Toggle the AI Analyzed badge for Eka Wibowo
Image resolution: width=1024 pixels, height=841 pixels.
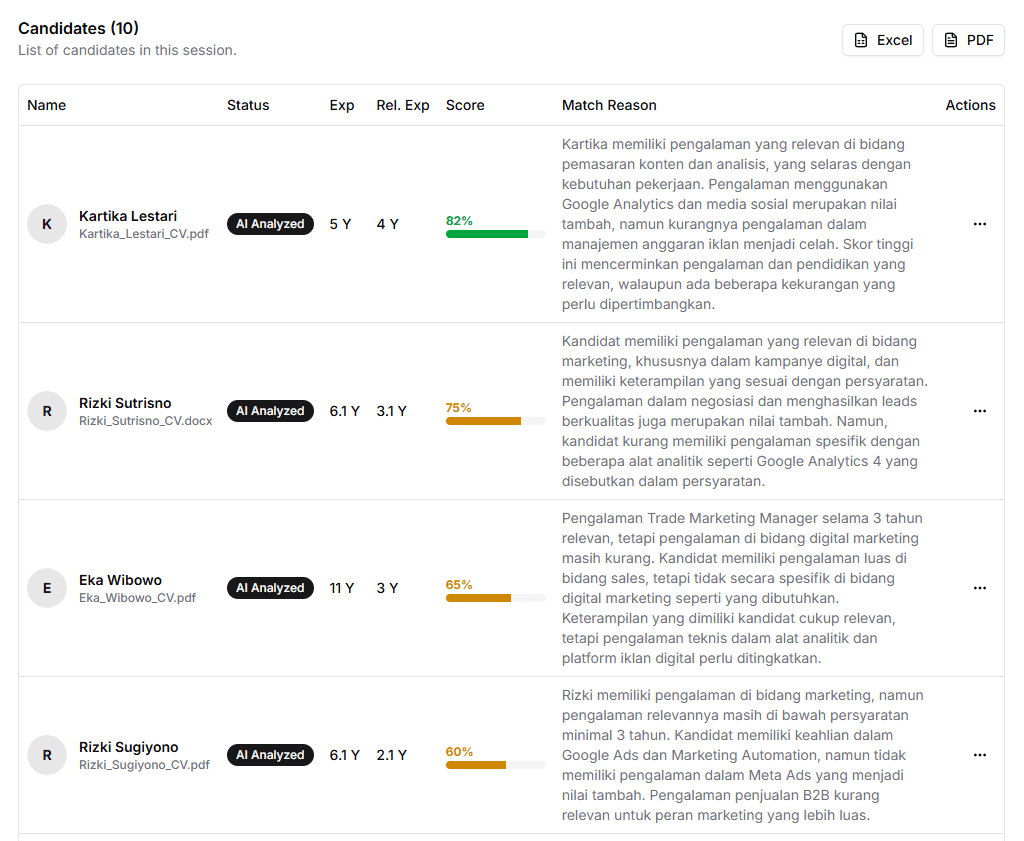click(x=270, y=588)
